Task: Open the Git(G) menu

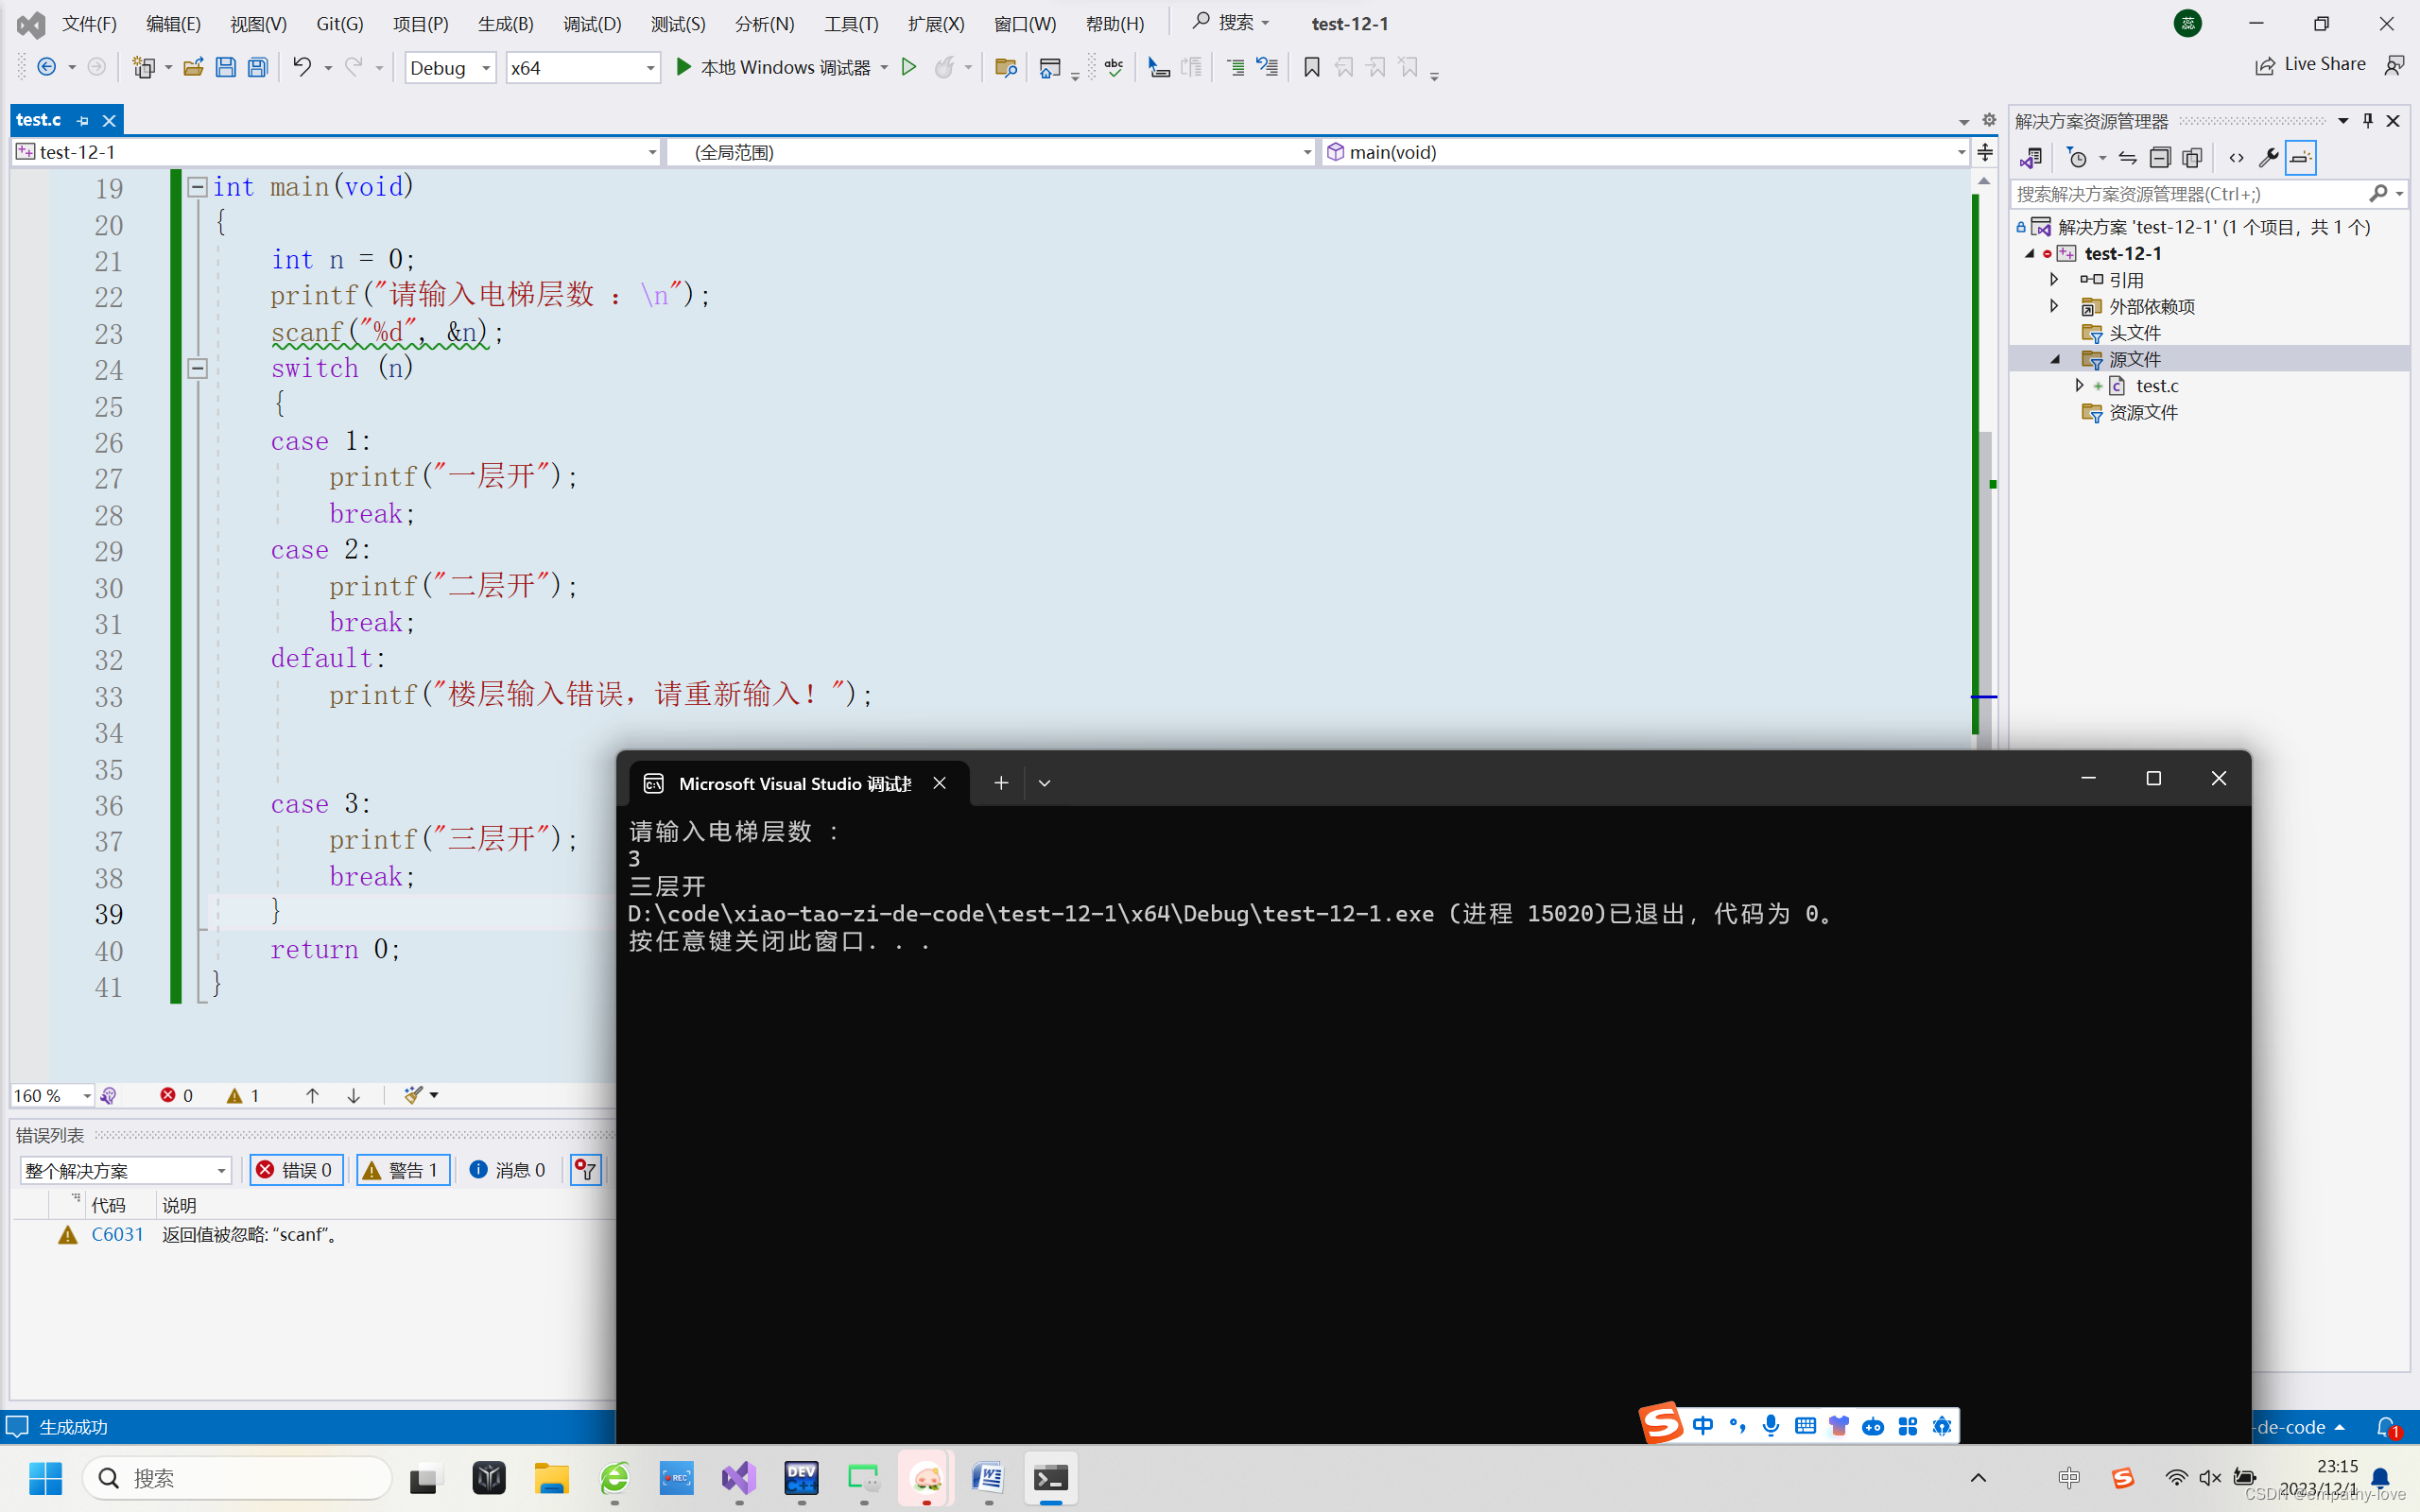Action: pos(340,23)
